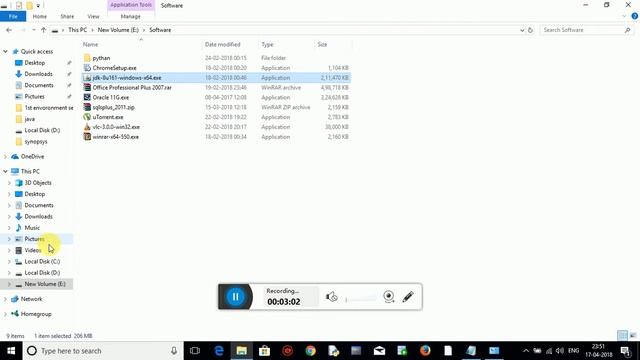Go to This PC in the breadcrumb

click(x=78, y=30)
